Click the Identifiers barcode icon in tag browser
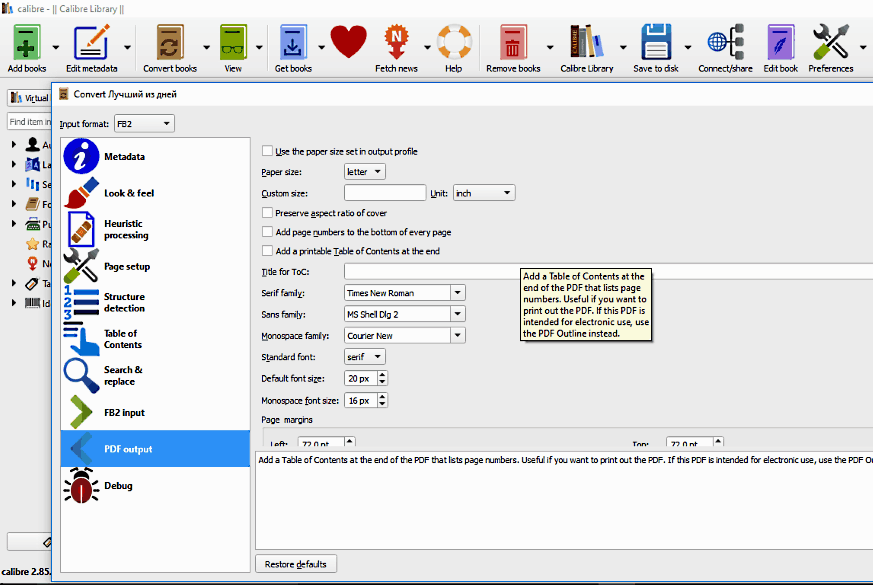 click(x=32, y=303)
